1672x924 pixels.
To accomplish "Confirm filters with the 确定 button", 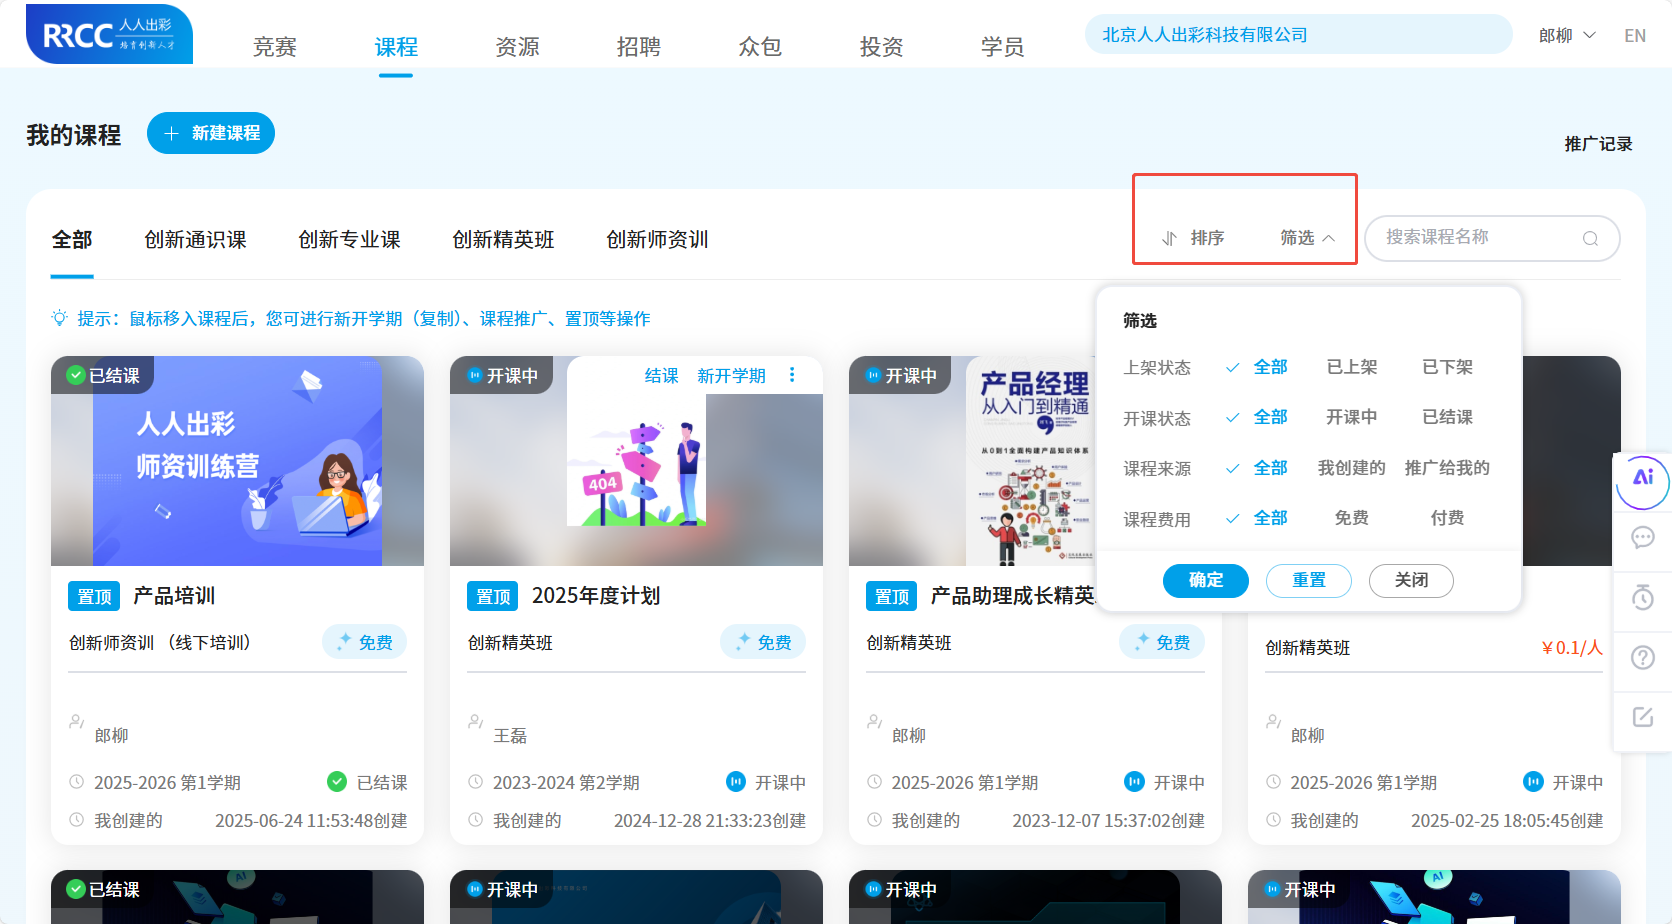I will click(1205, 580).
